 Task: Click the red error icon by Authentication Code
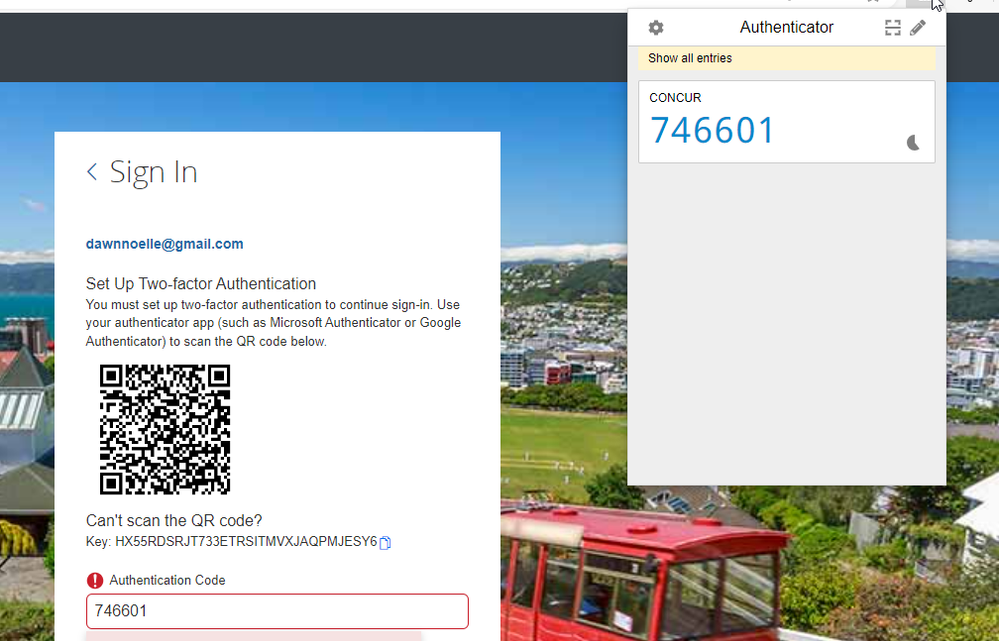tap(95, 580)
